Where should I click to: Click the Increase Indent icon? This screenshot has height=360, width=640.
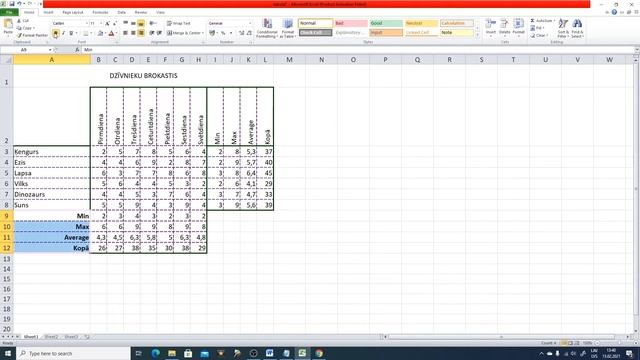tap(159, 33)
